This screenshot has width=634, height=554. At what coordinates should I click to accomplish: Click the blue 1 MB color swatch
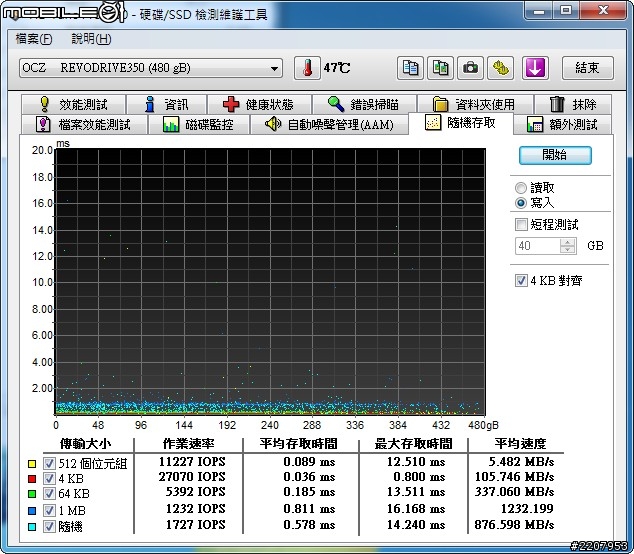click(32, 511)
